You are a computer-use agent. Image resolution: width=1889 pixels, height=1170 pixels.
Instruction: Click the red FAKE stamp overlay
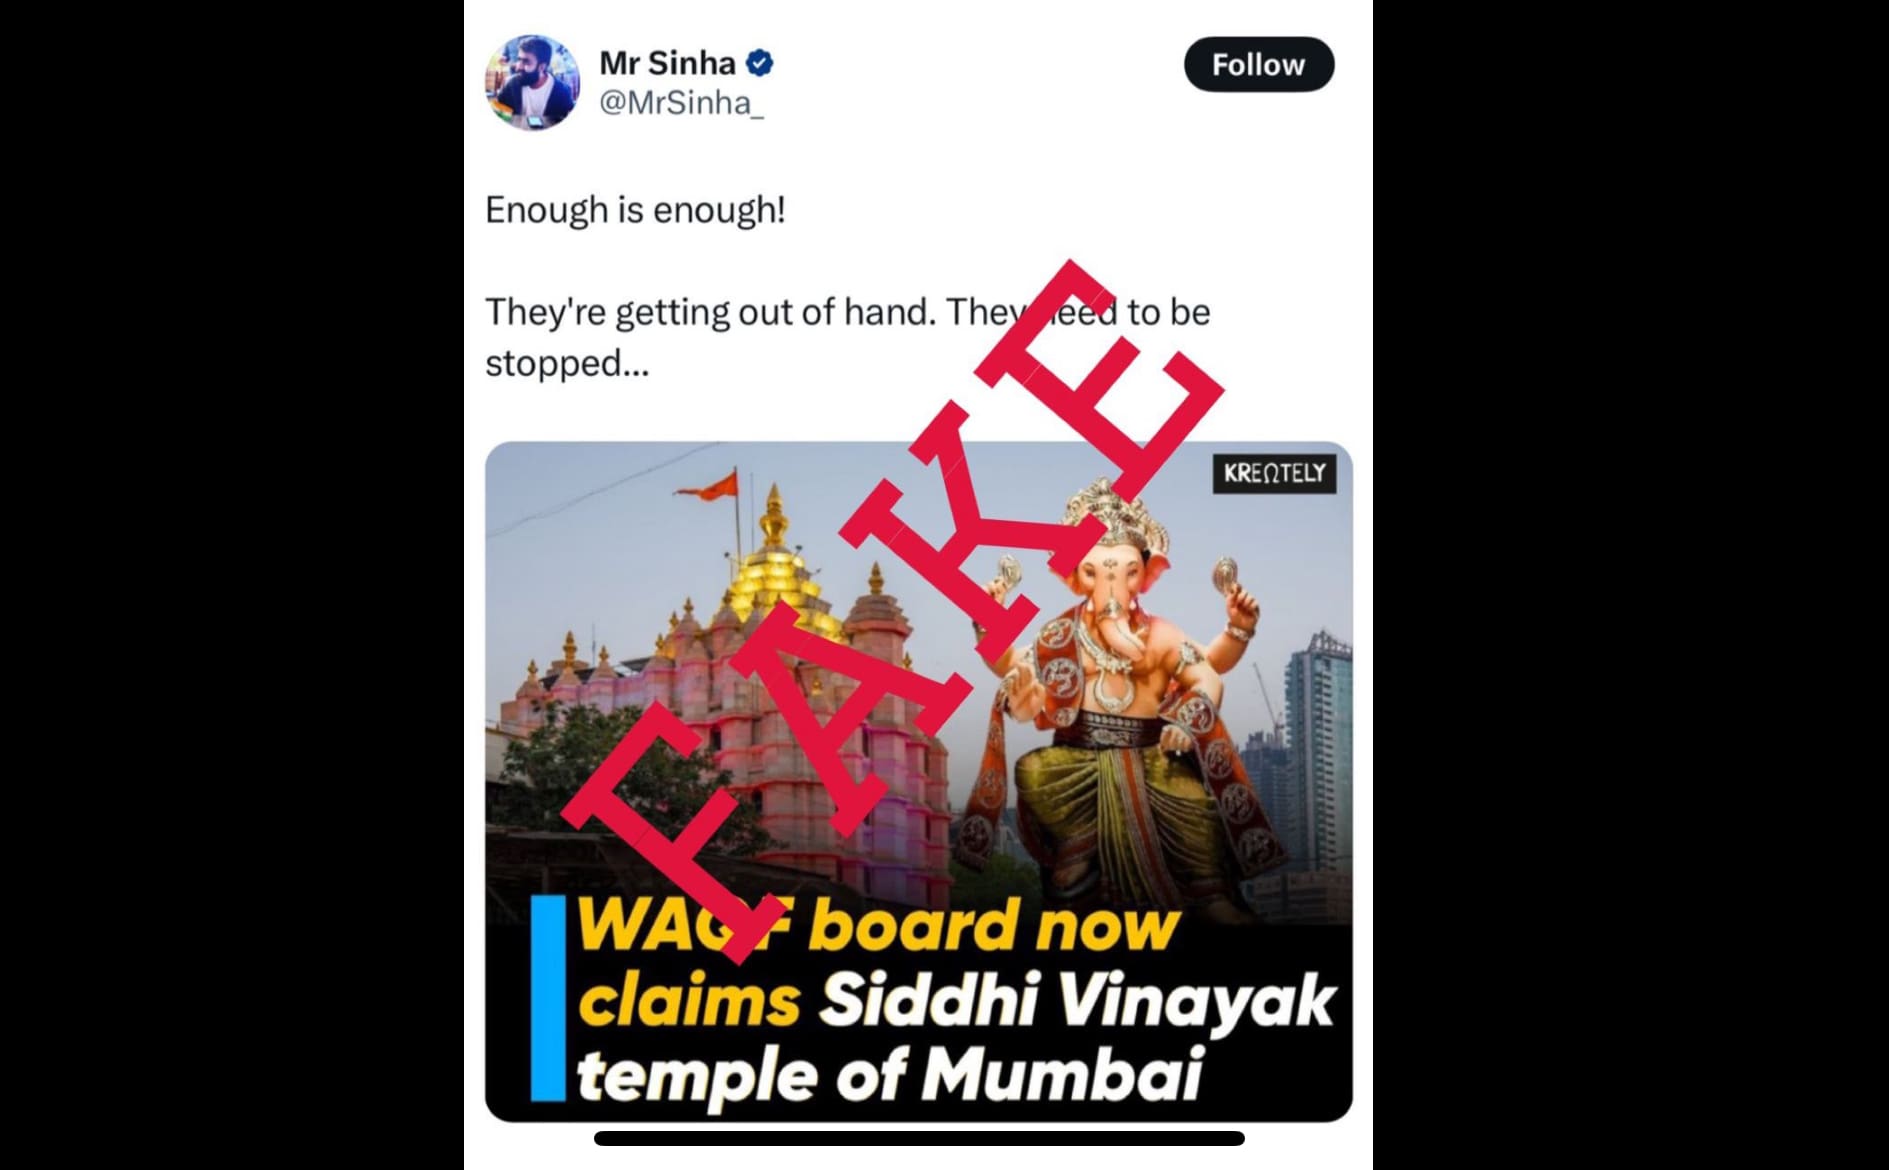[893, 610]
